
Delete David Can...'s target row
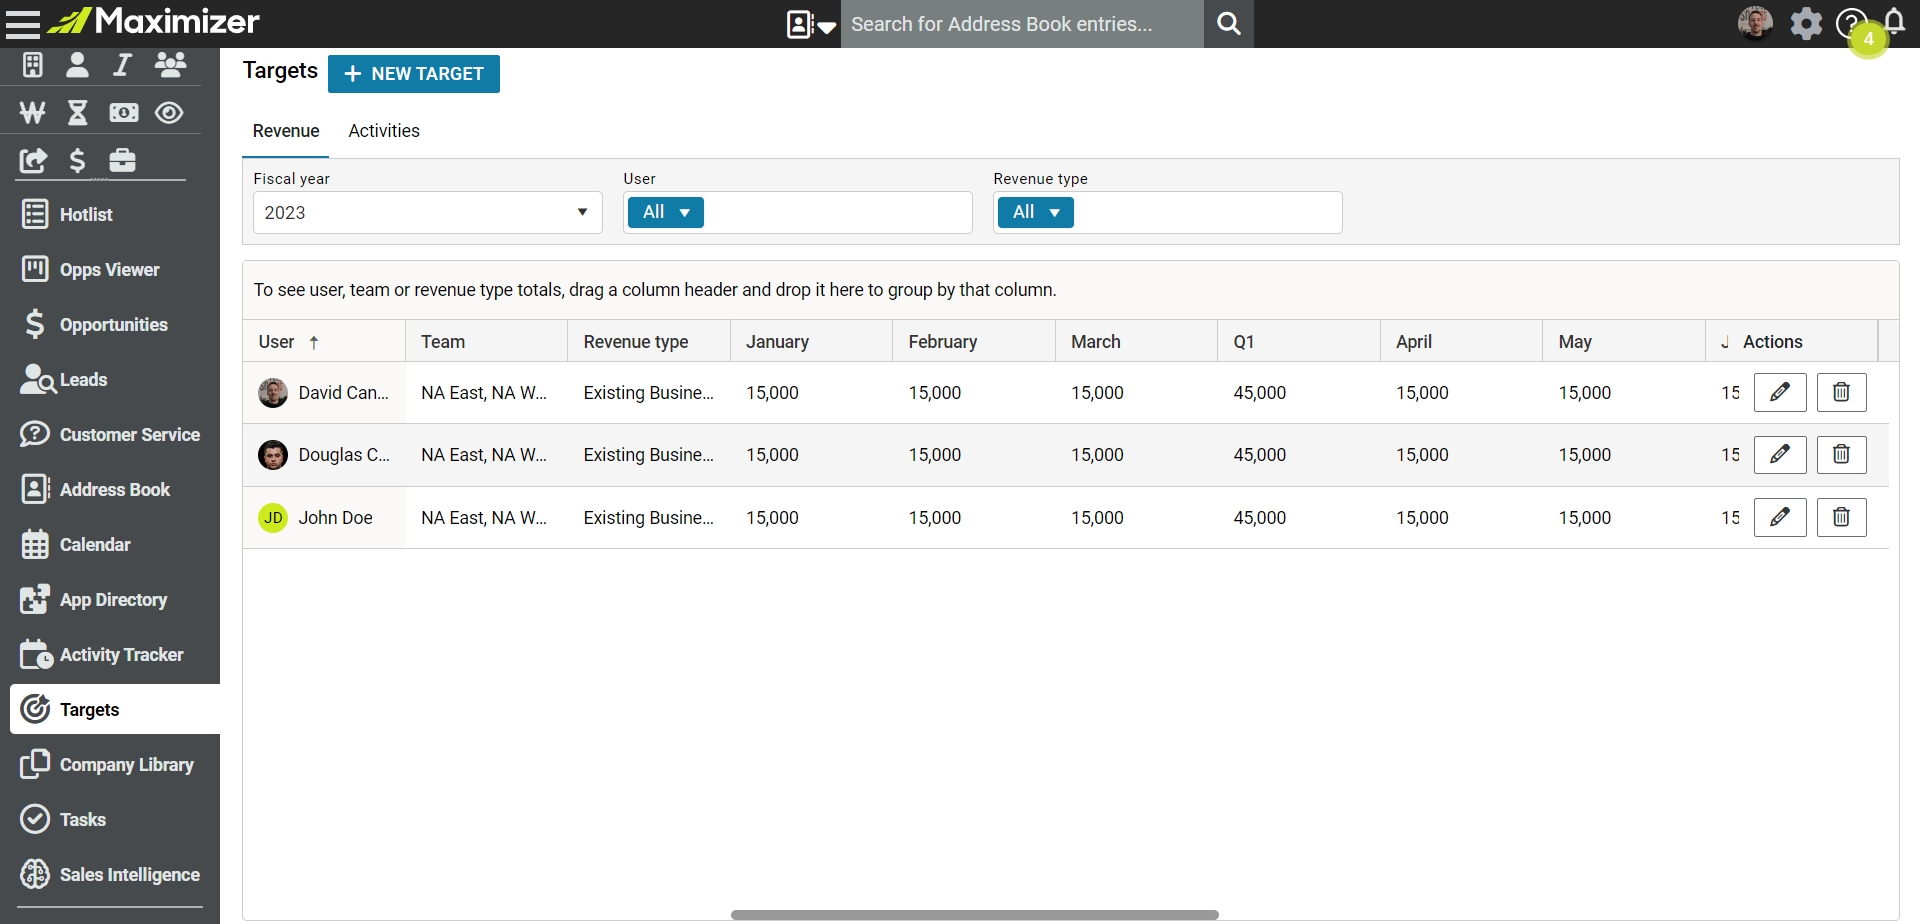(x=1841, y=392)
